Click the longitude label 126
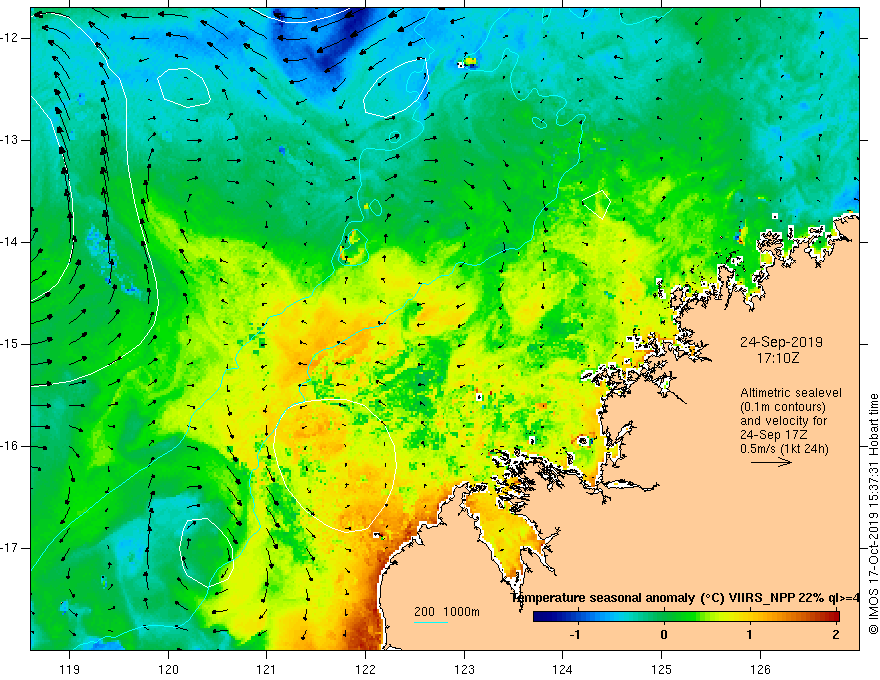The height and width of the screenshot is (680, 880). coord(760,669)
